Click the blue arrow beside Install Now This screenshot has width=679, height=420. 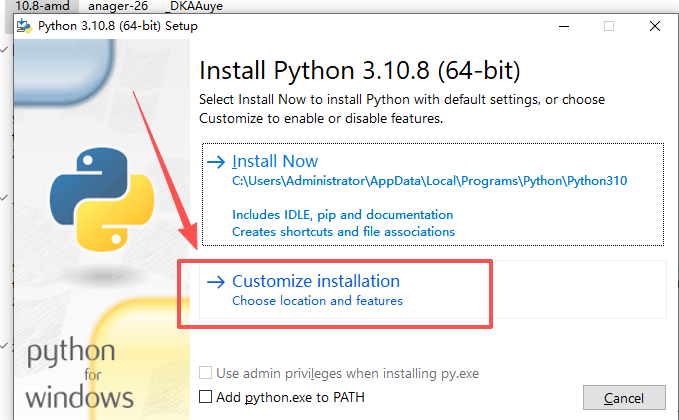[x=216, y=162]
